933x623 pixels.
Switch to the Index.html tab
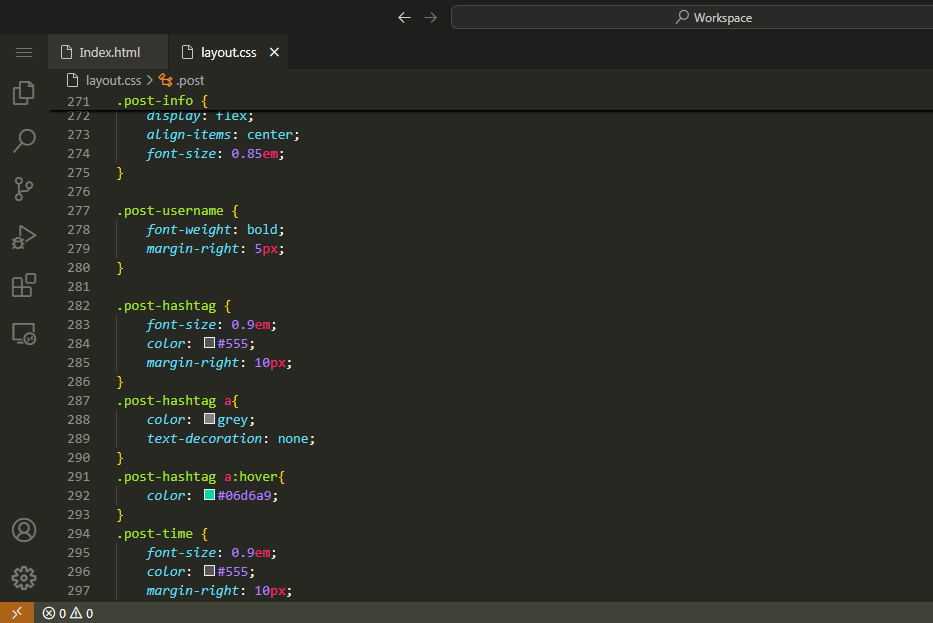tap(109, 52)
